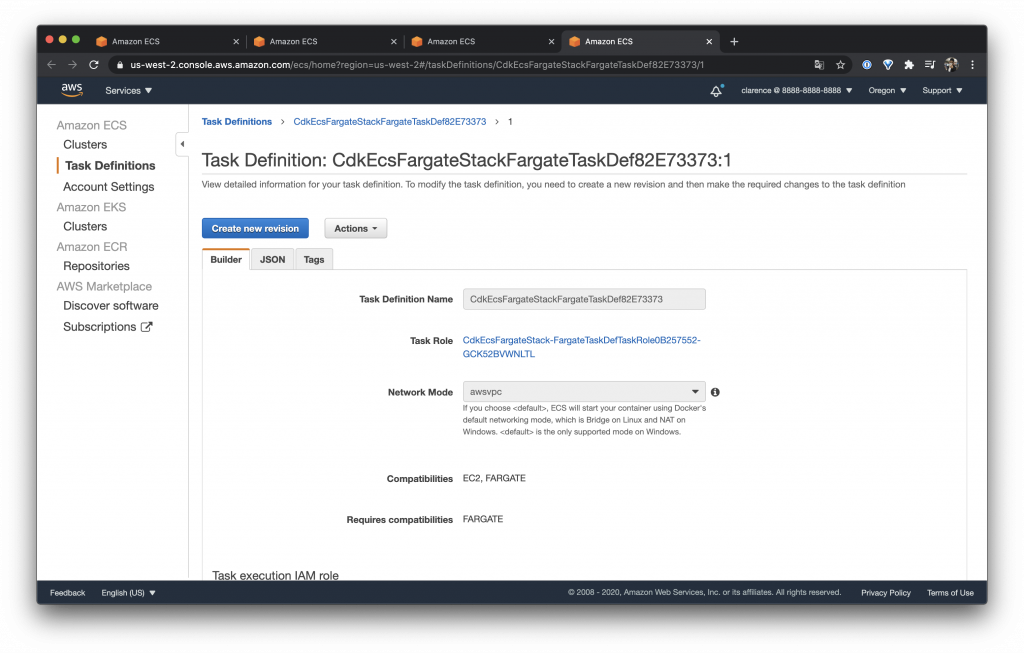Open Account Settings in sidebar
The image size is (1024, 653).
[108, 187]
